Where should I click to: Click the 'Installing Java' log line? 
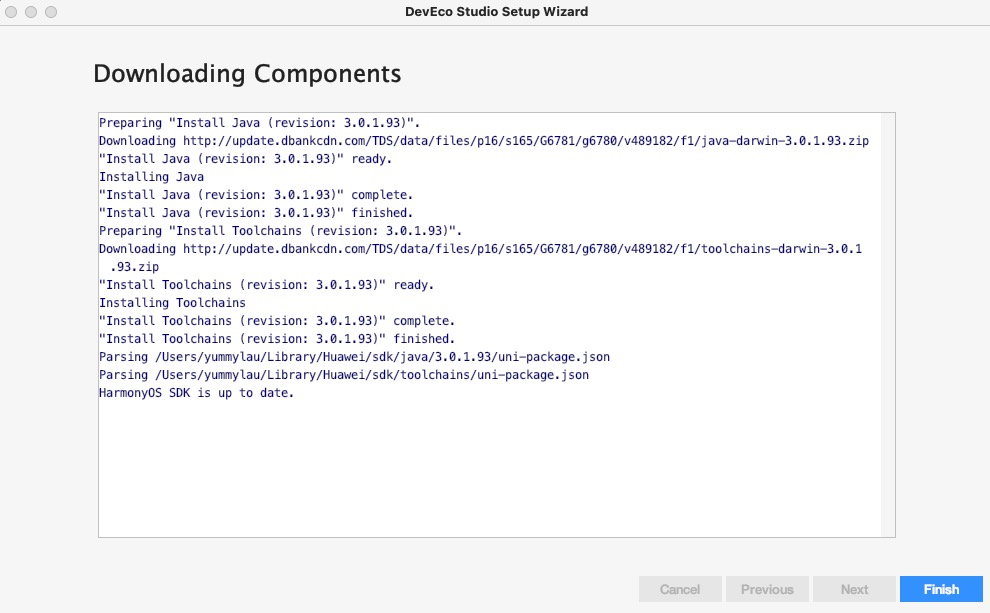151,177
